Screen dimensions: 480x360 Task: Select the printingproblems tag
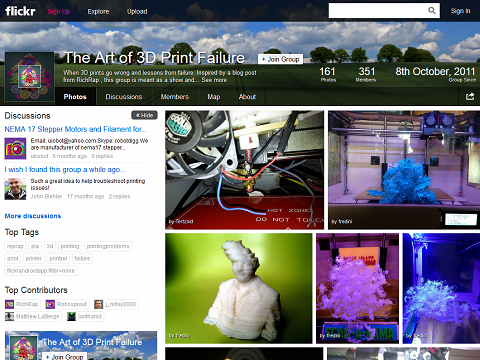click(108, 246)
